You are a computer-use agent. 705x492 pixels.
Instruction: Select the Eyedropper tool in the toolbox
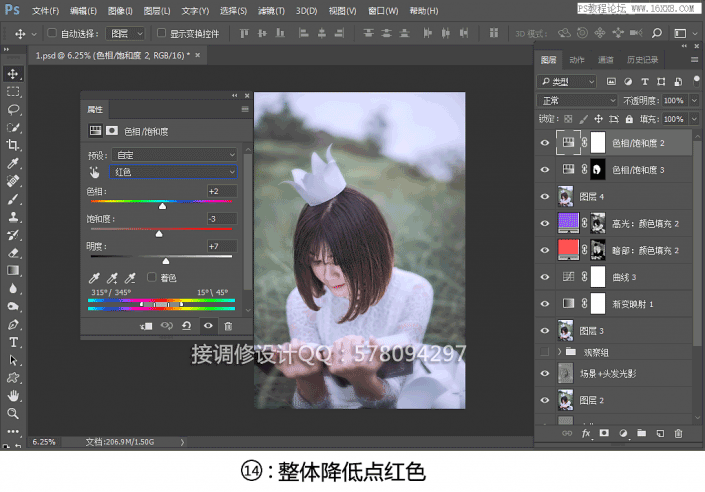coord(13,163)
